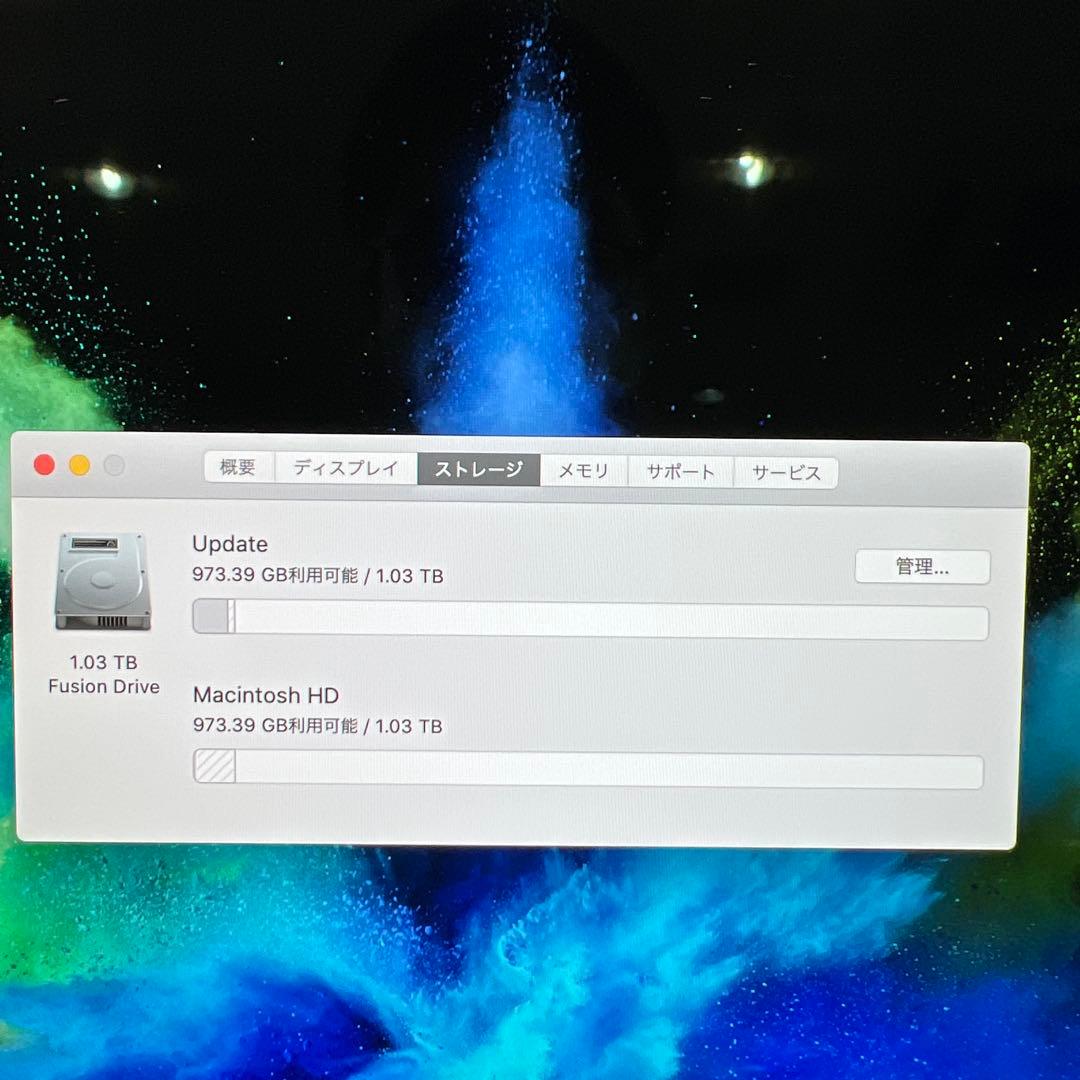This screenshot has height=1080, width=1080.
Task: Click the used space segment of Update bar
Action: tap(212, 617)
